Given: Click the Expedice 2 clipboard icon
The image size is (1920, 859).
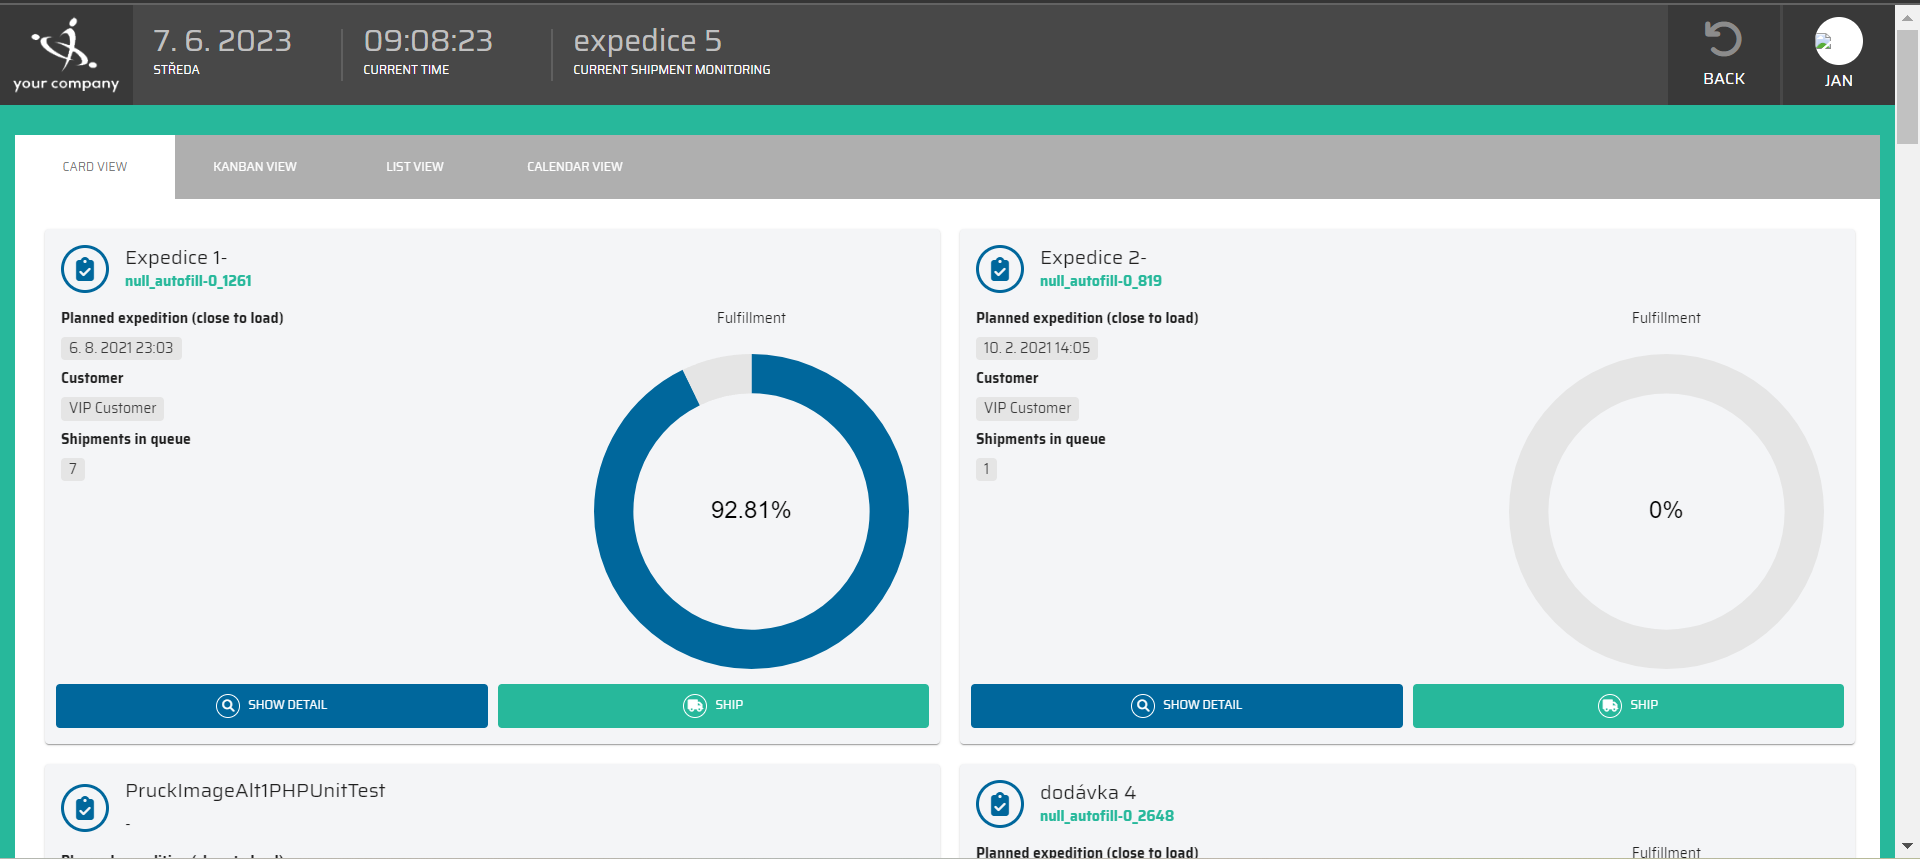Looking at the screenshot, I should [x=1000, y=269].
